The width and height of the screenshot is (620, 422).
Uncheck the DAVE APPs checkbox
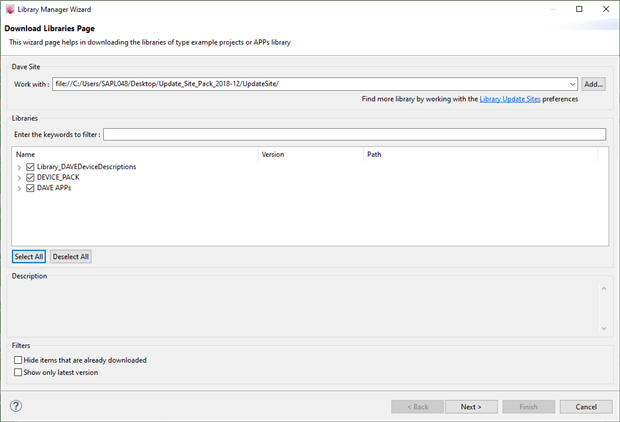(30, 188)
